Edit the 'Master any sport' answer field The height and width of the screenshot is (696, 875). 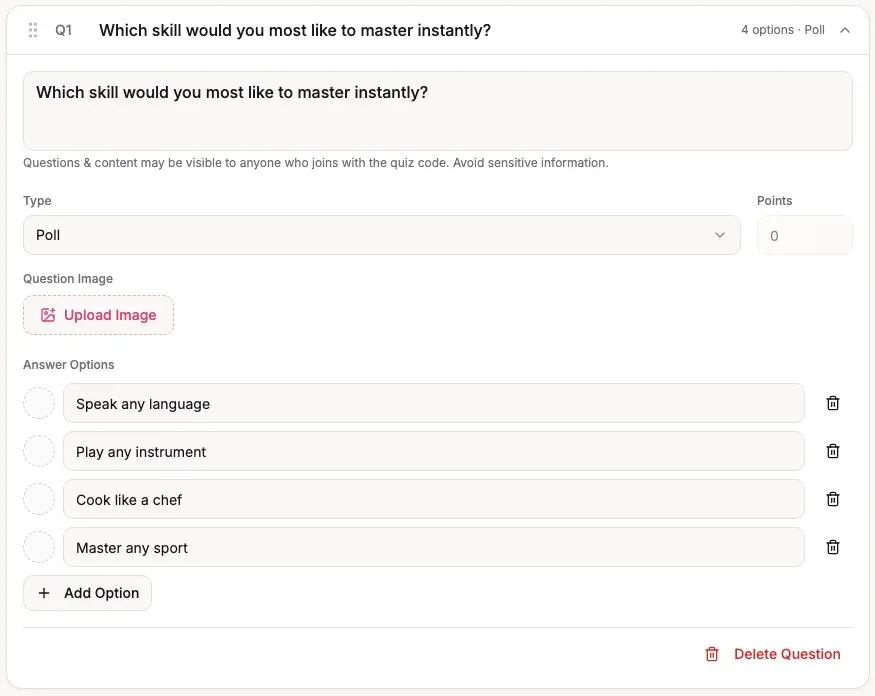tap(434, 547)
